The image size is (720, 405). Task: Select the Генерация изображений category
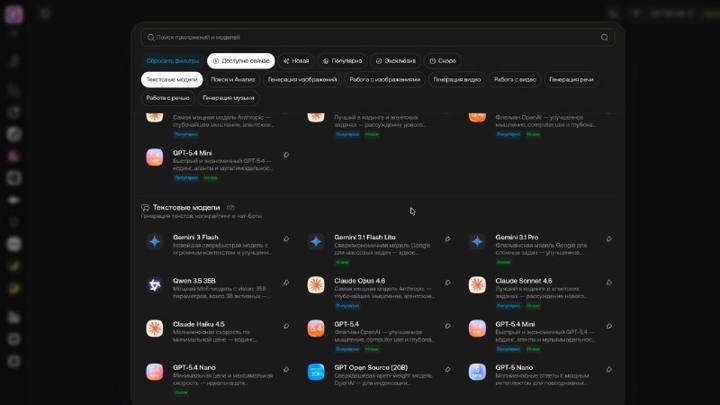coord(302,79)
